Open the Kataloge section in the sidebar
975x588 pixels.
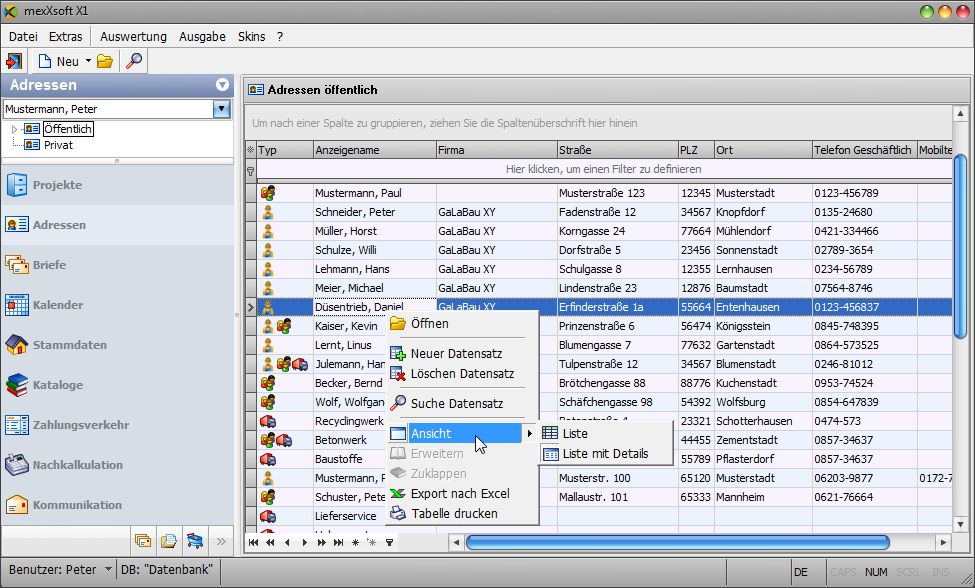point(118,385)
